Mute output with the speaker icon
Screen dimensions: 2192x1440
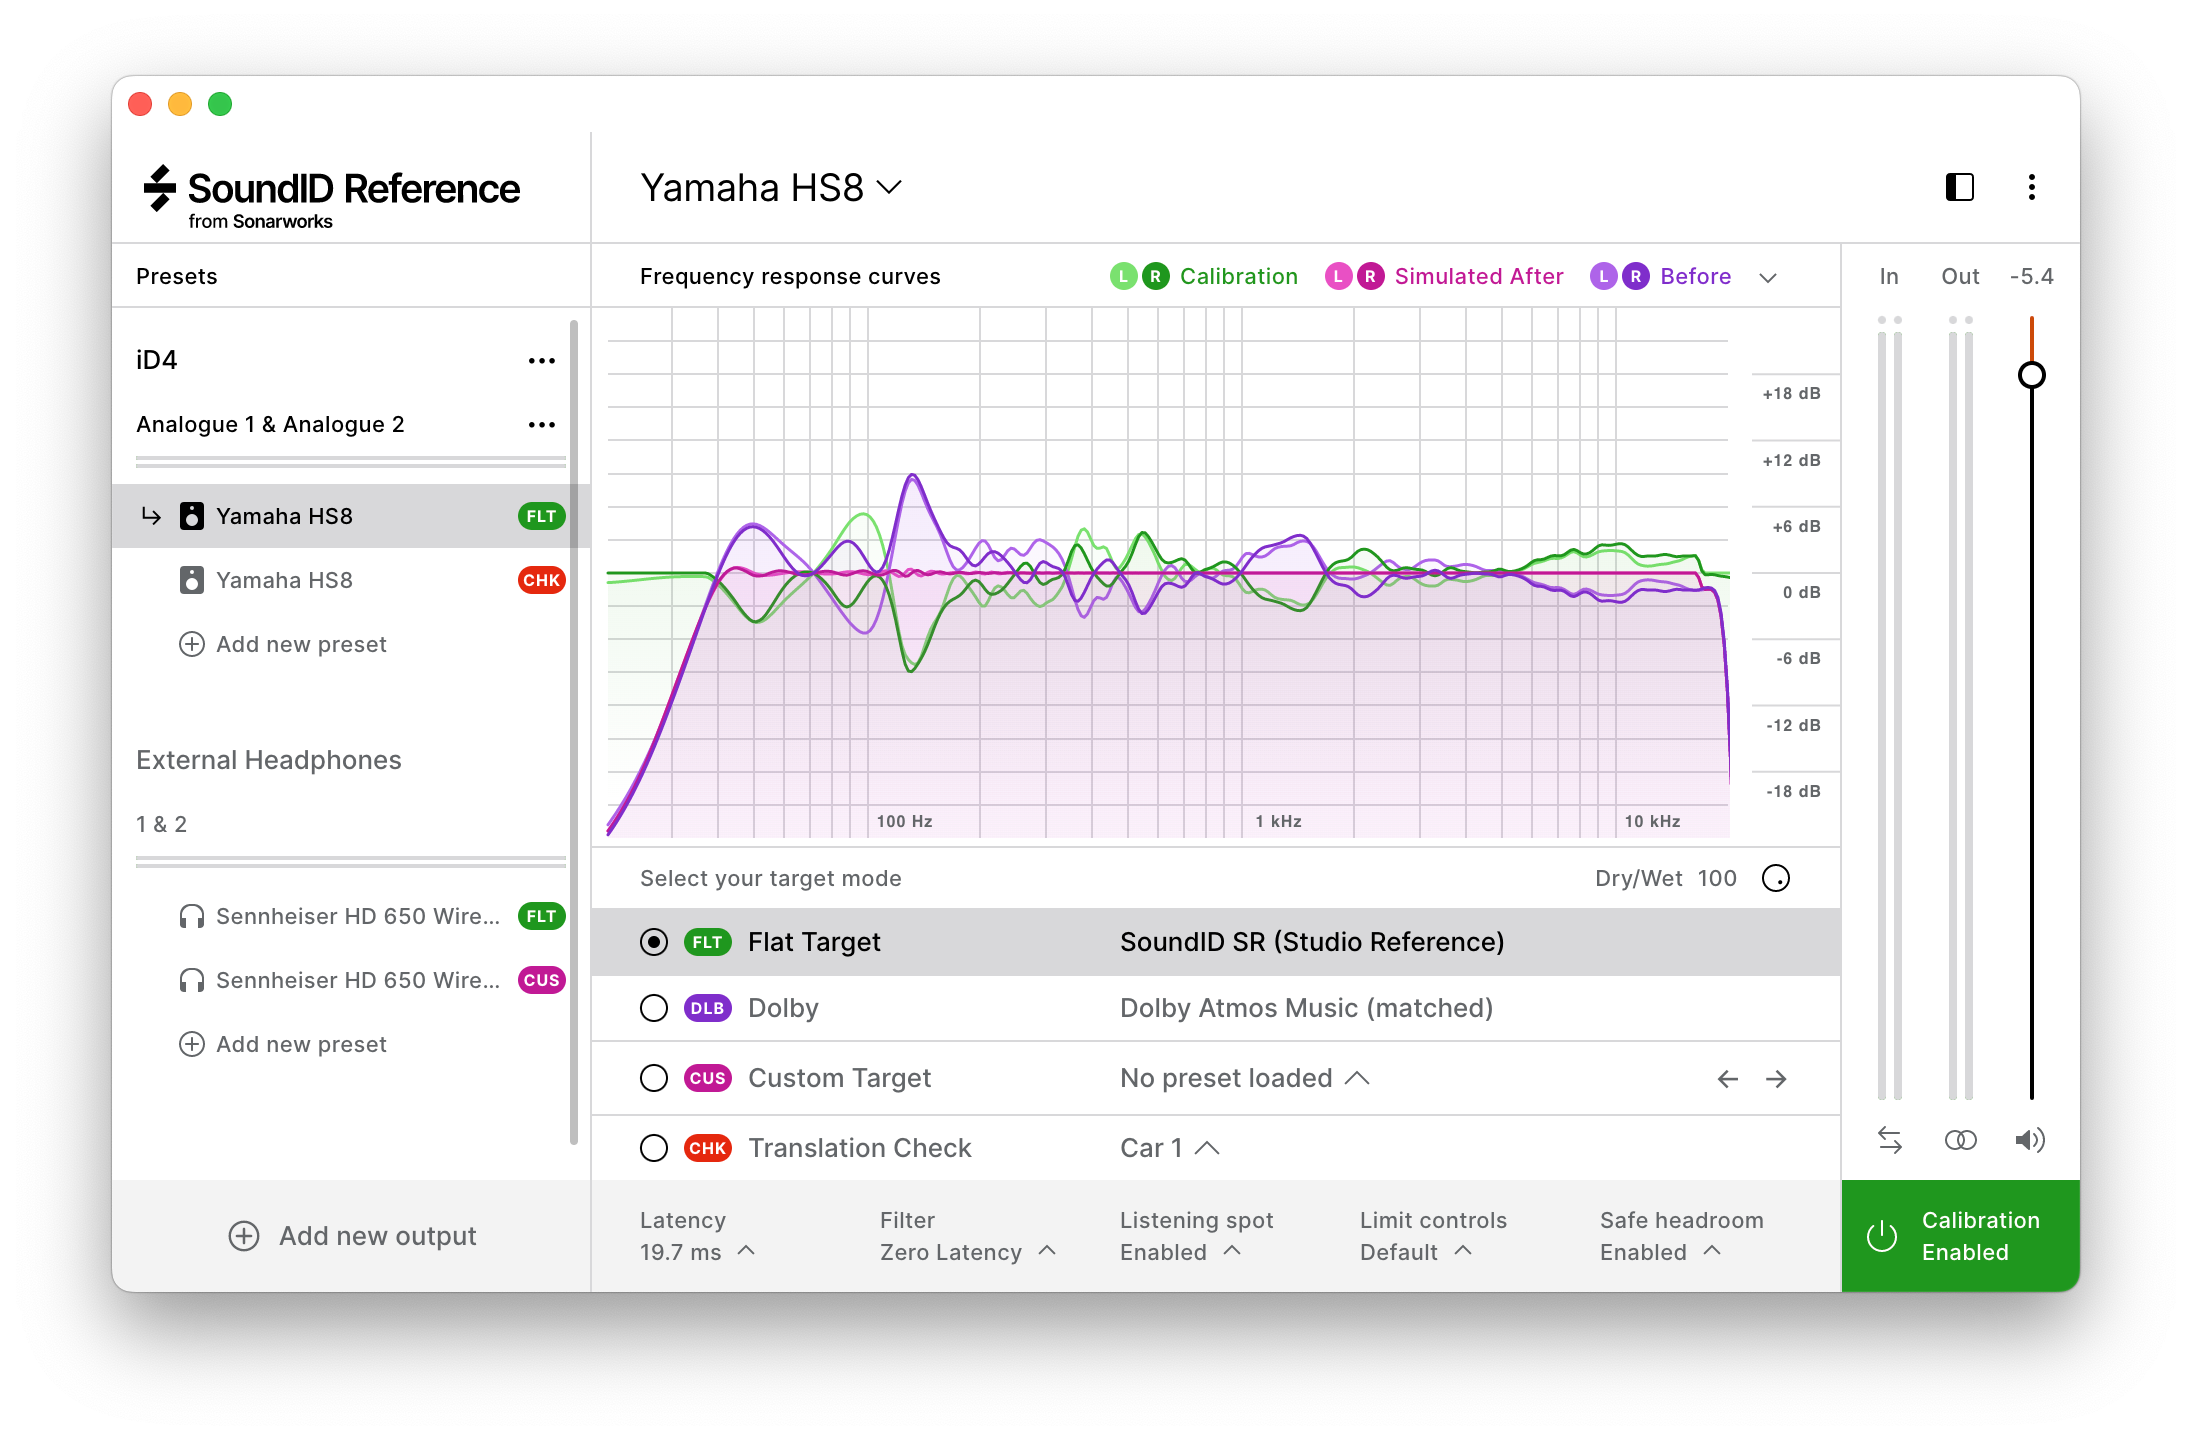(2030, 1140)
